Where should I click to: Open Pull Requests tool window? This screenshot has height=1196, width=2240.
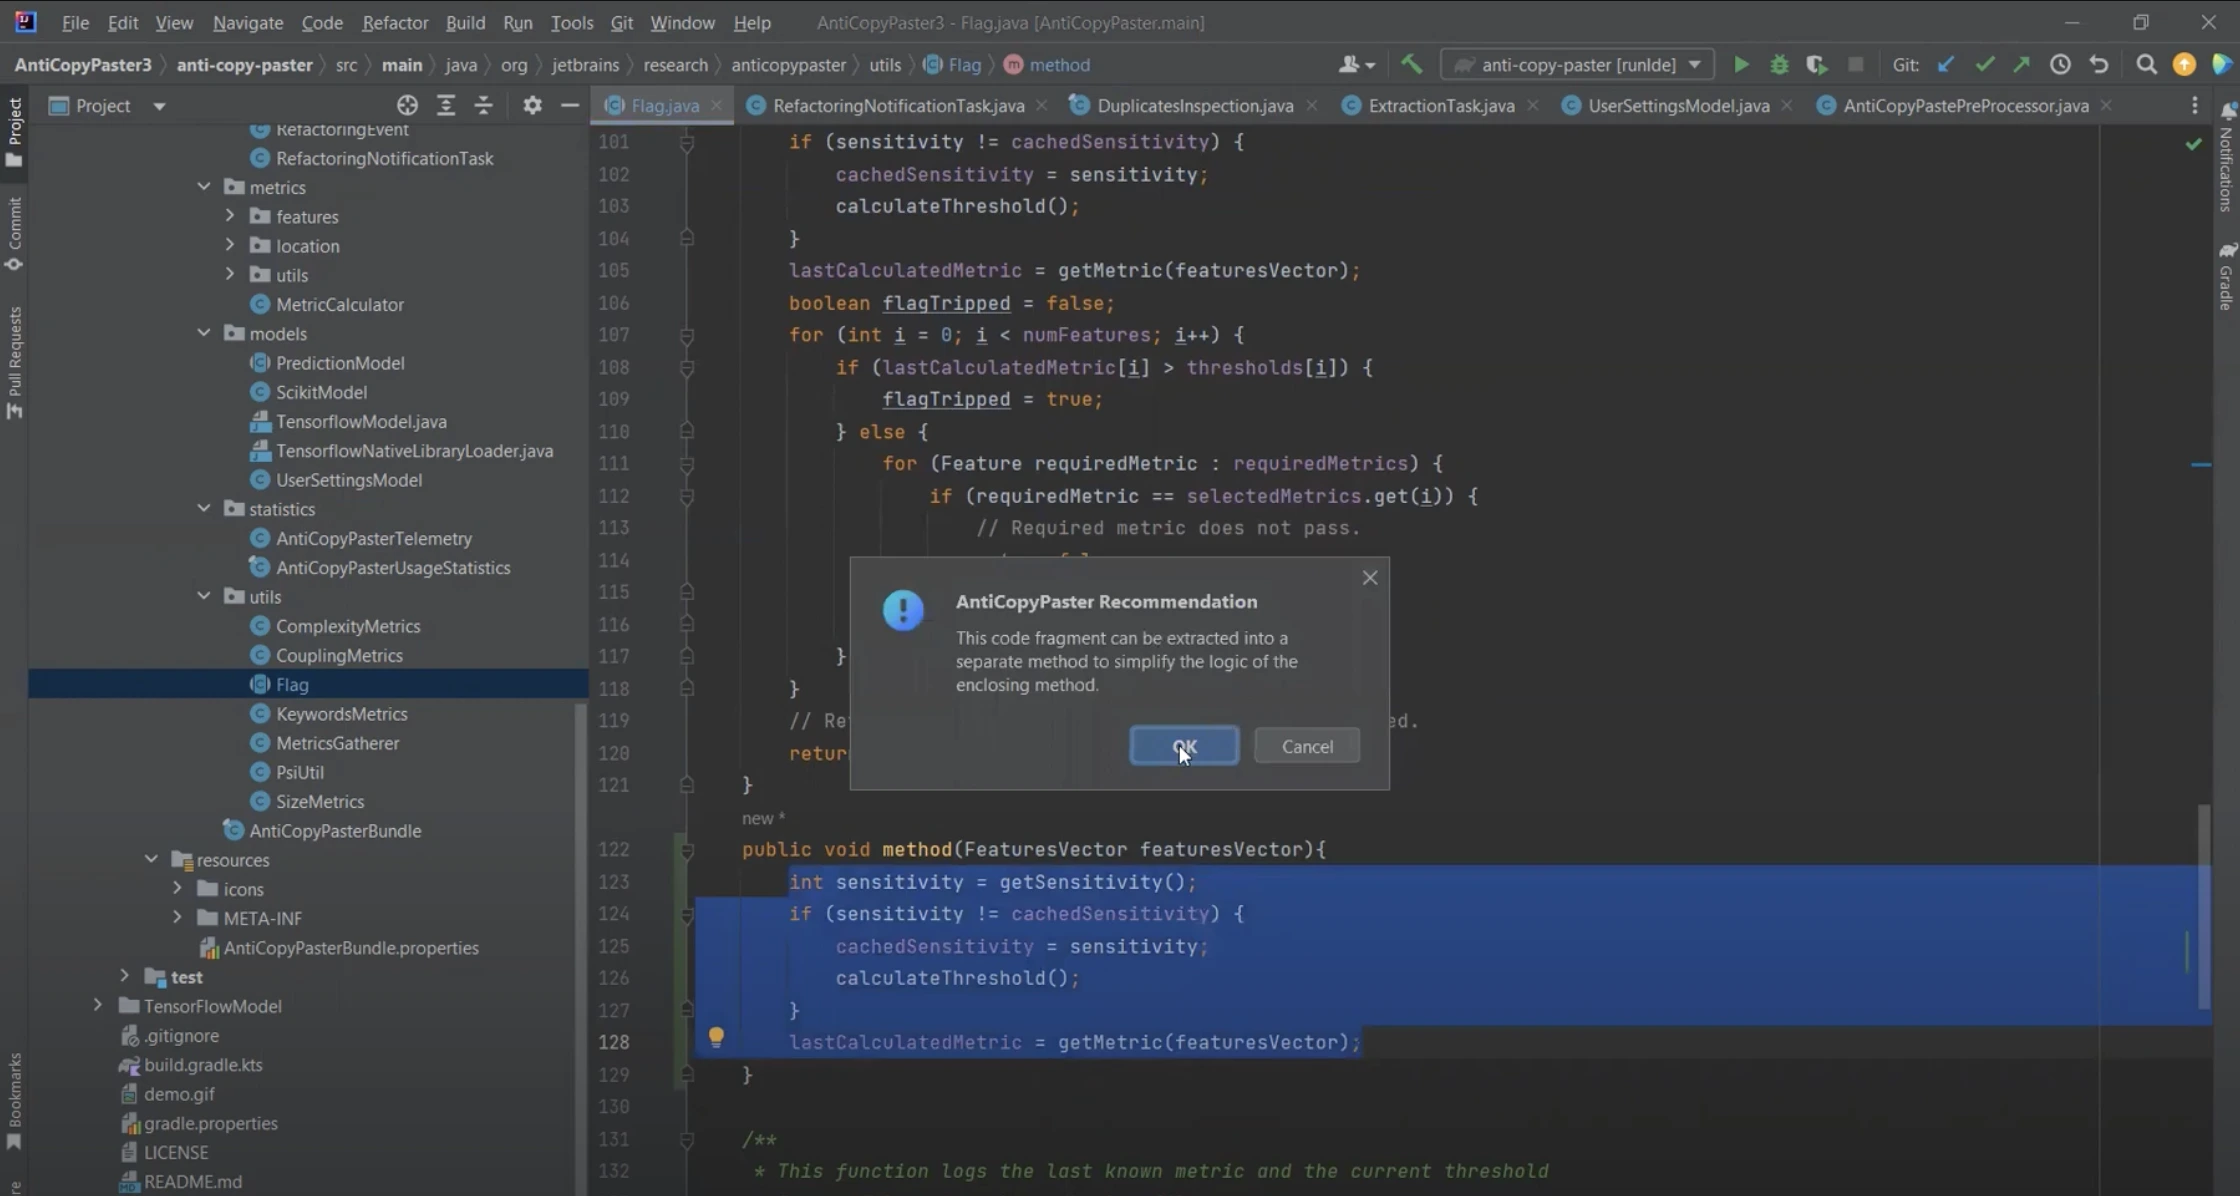pos(14,362)
